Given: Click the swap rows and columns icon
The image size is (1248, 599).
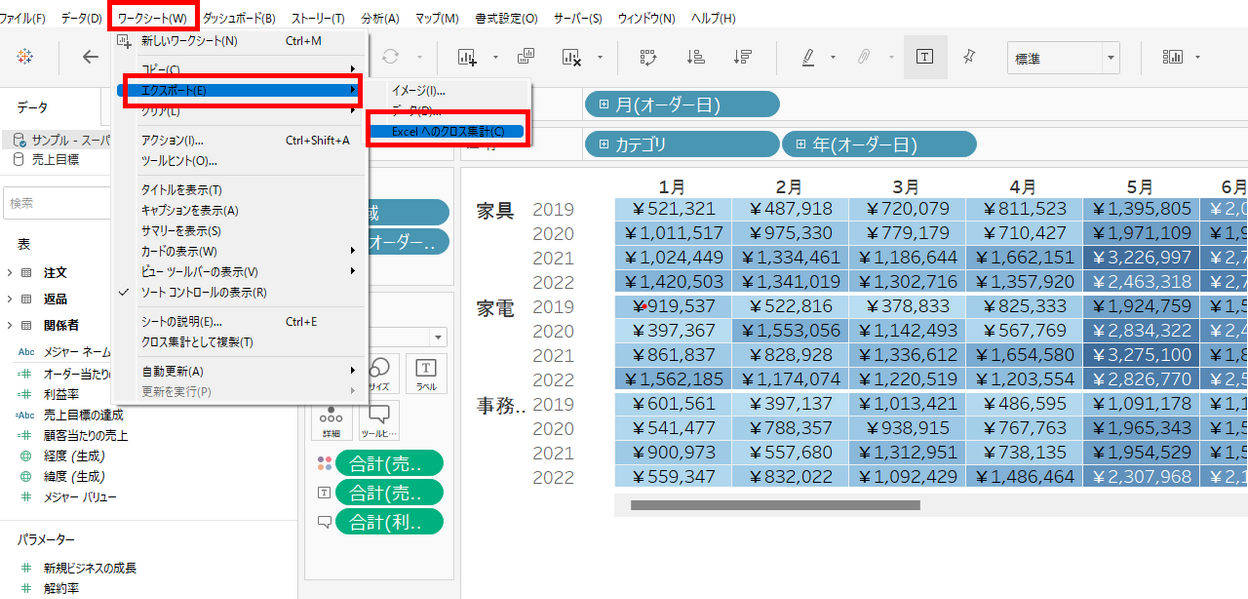Looking at the screenshot, I should pyautogui.click(x=649, y=57).
